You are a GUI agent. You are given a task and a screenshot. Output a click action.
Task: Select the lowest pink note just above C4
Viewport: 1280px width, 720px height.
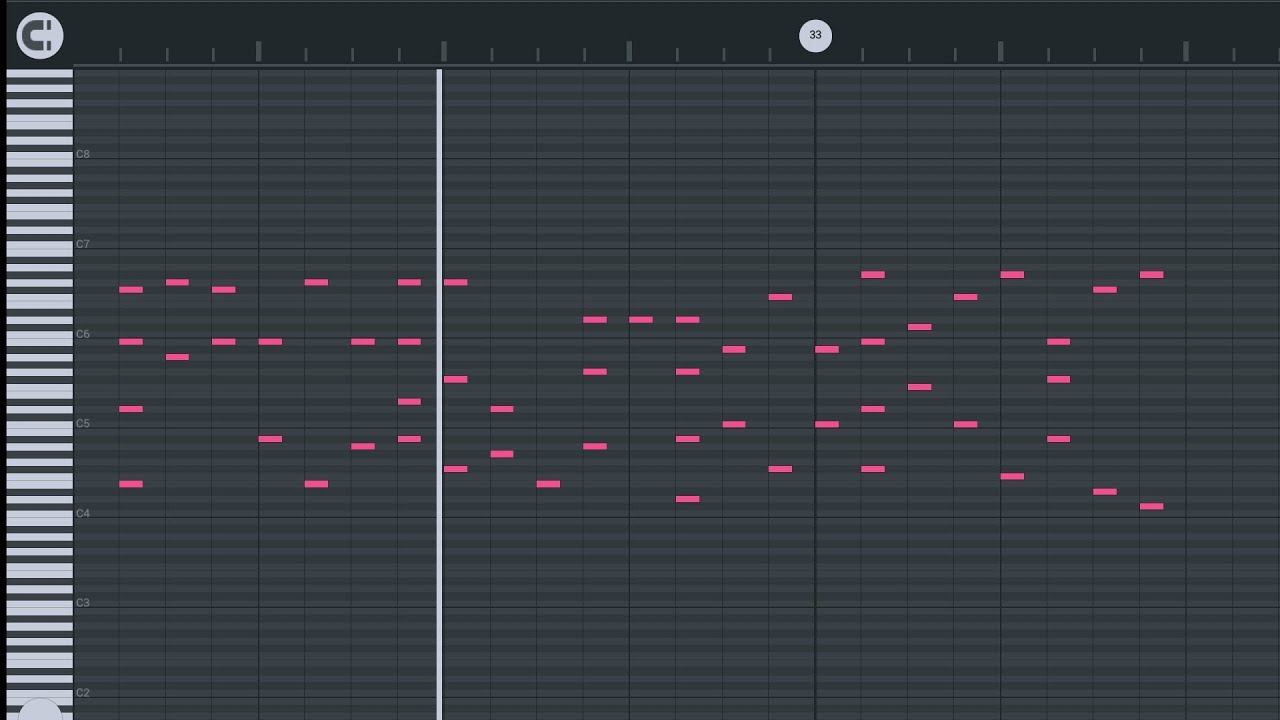tap(1152, 506)
